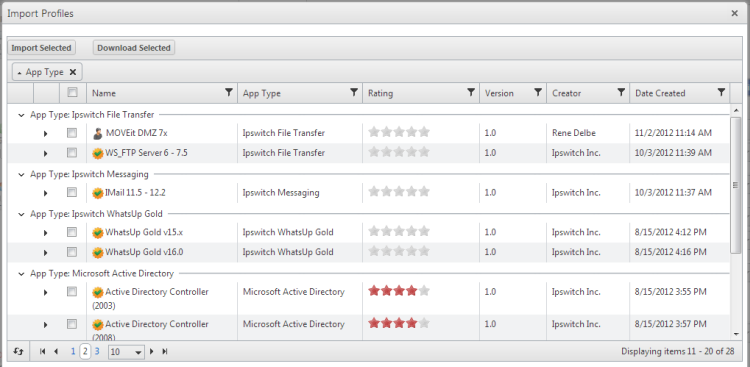Click the certified badge beside IMail 11.5 - 12.2
The image size is (750, 367).
pyautogui.click(x=98, y=193)
